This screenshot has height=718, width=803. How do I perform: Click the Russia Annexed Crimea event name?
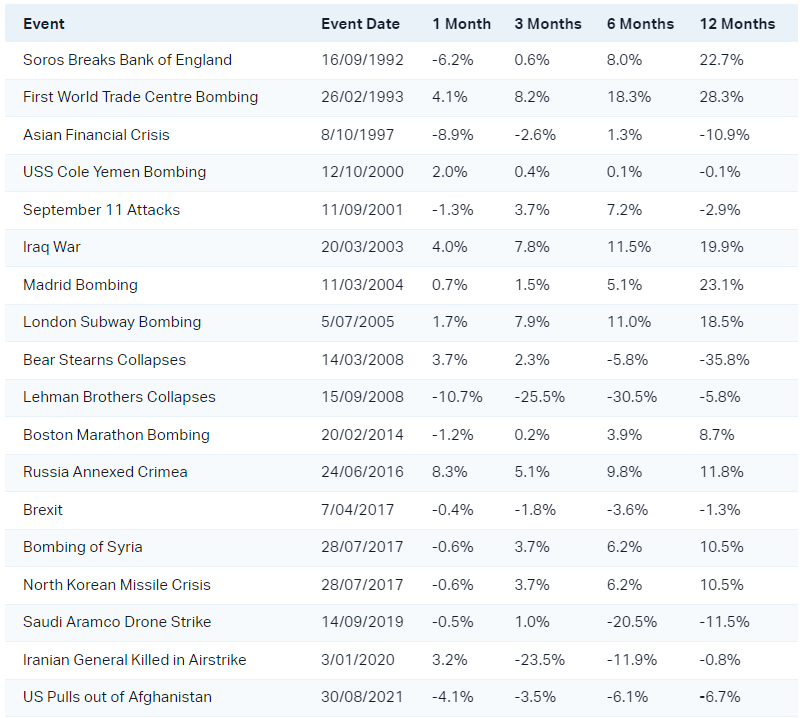(105, 472)
